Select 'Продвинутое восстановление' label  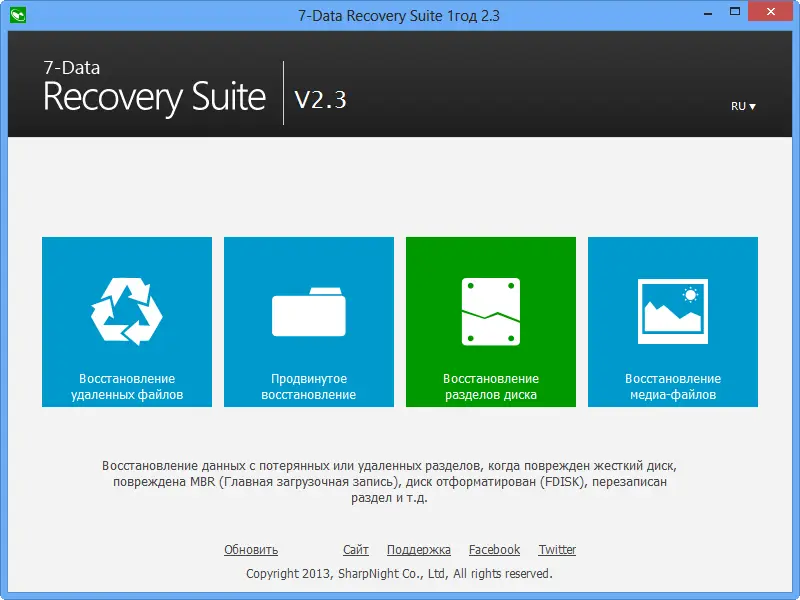[309, 386]
